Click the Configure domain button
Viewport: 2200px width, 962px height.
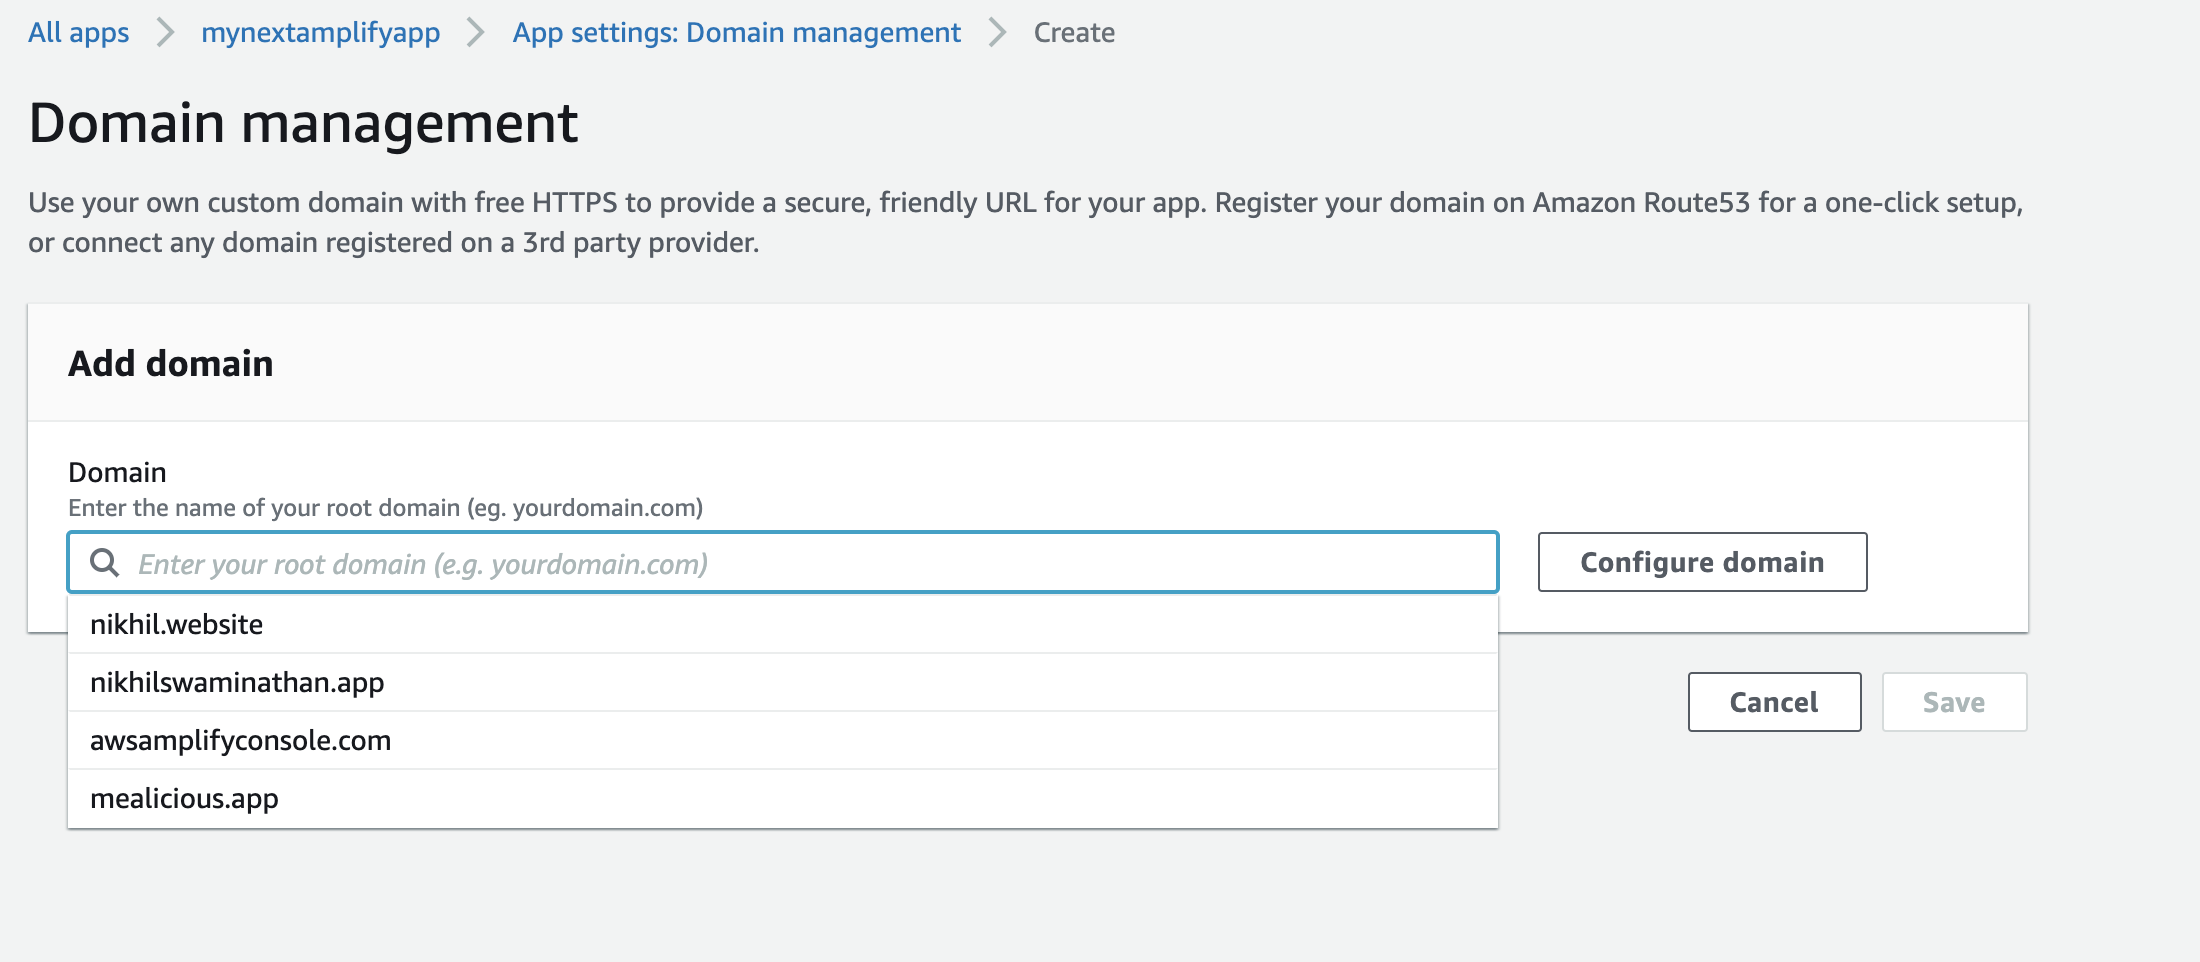click(x=1701, y=562)
